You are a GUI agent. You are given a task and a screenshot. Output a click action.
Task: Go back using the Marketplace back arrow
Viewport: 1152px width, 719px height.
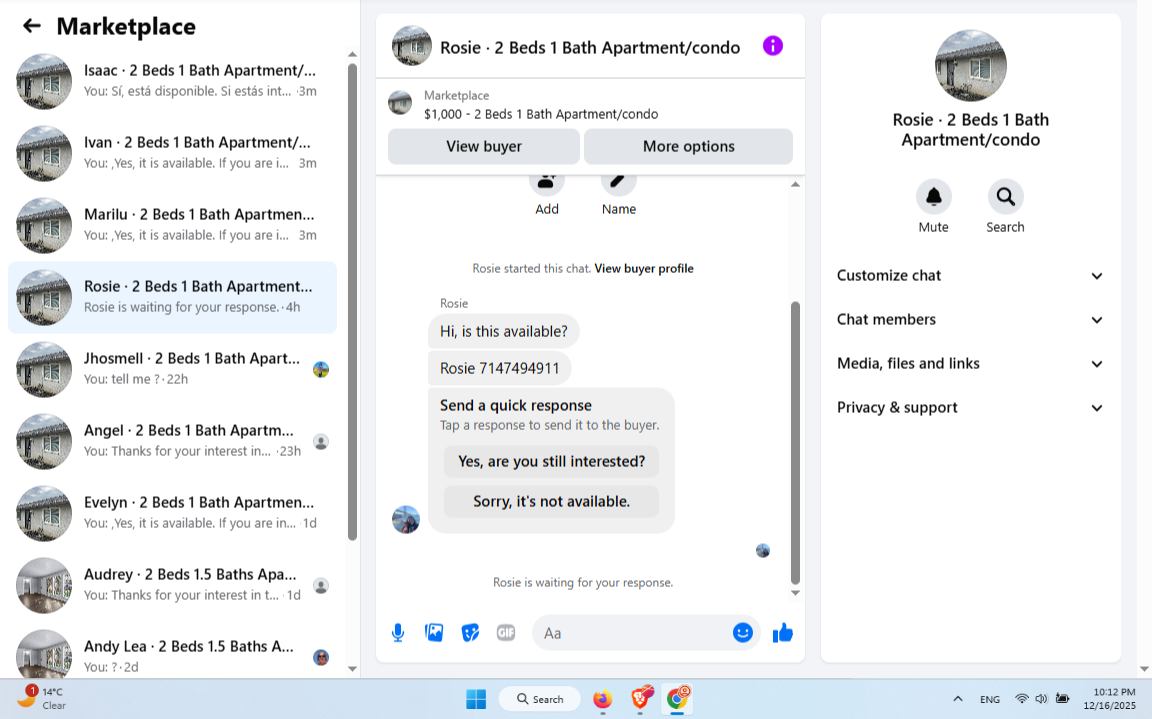[32, 26]
